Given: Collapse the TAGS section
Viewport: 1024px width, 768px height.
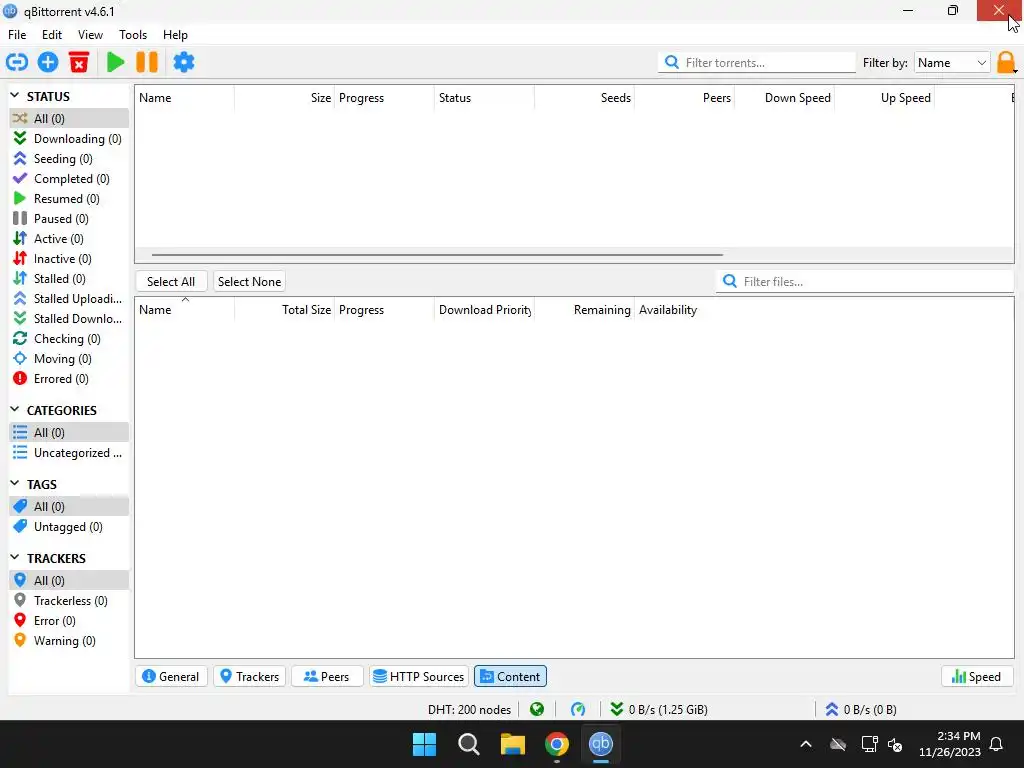Looking at the screenshot, I should click(15, 484).
